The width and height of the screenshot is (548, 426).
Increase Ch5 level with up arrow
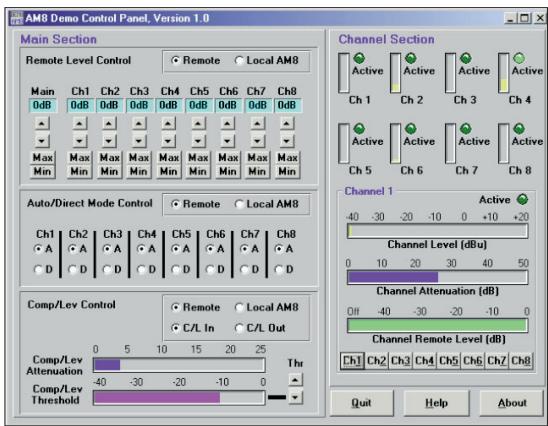pos(198,123)
